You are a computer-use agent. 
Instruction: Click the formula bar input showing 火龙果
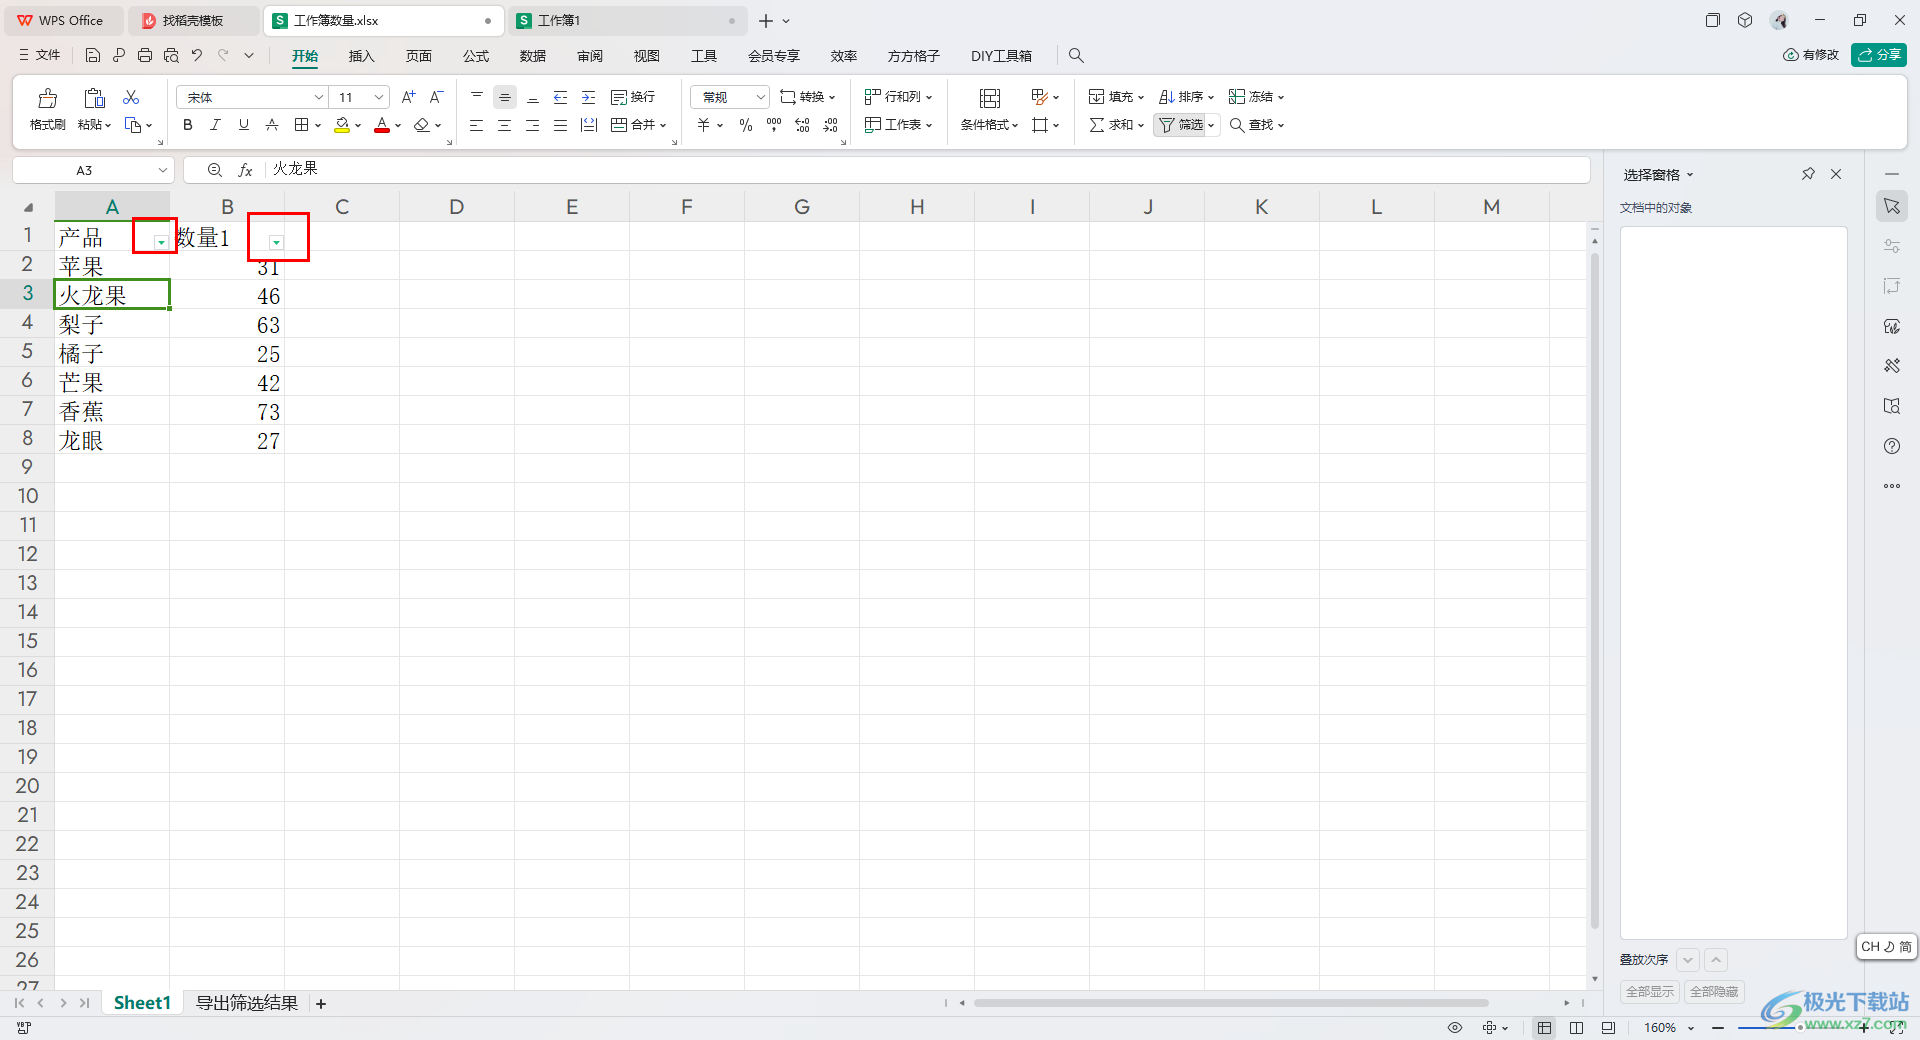click(x=926, y=170)
